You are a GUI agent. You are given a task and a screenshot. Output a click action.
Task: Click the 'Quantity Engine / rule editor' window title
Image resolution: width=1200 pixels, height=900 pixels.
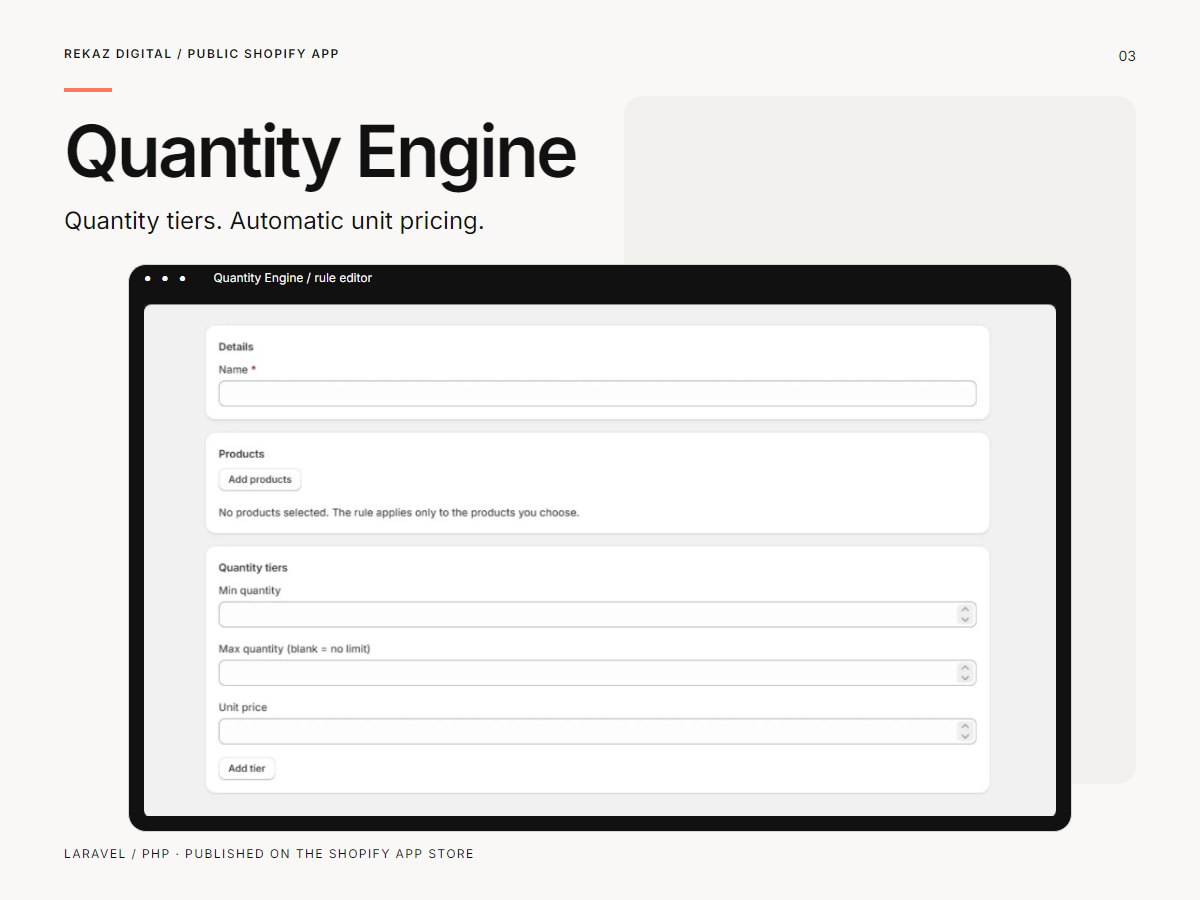pyautogui.click(x=293, y=278)
